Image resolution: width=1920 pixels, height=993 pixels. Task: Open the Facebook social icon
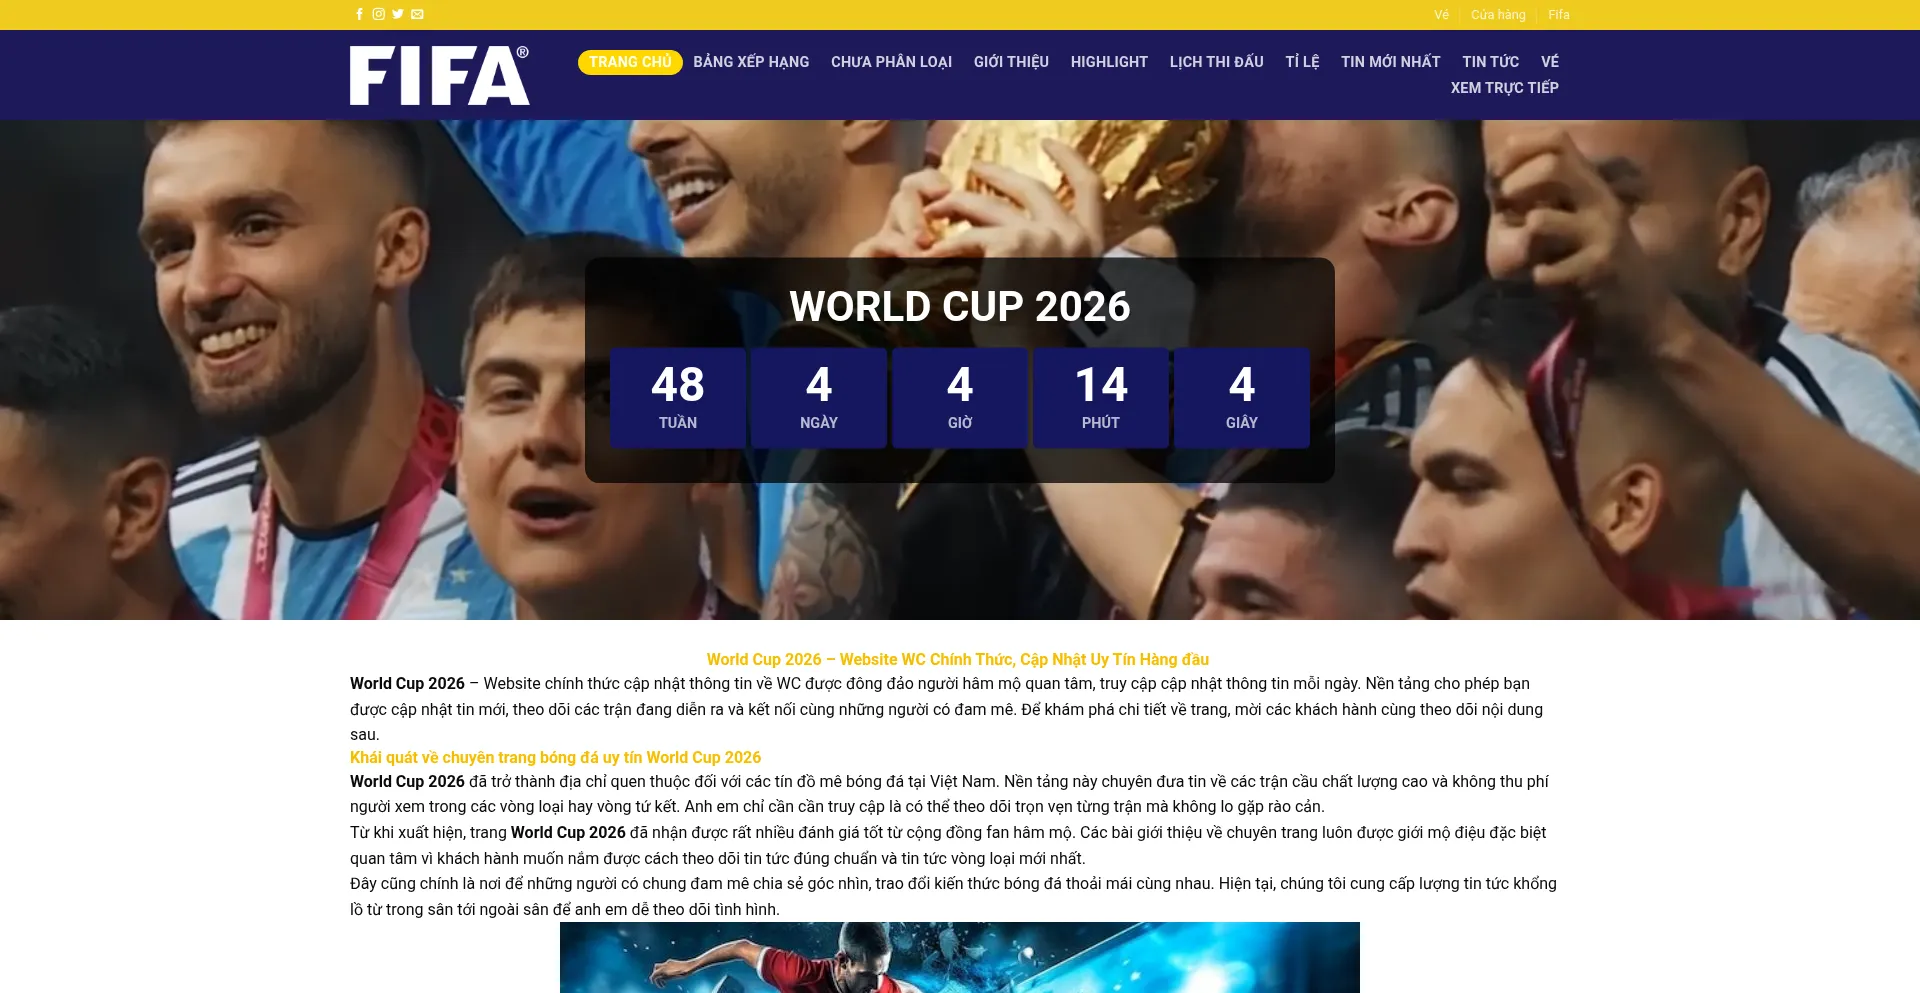click(359, 14)
